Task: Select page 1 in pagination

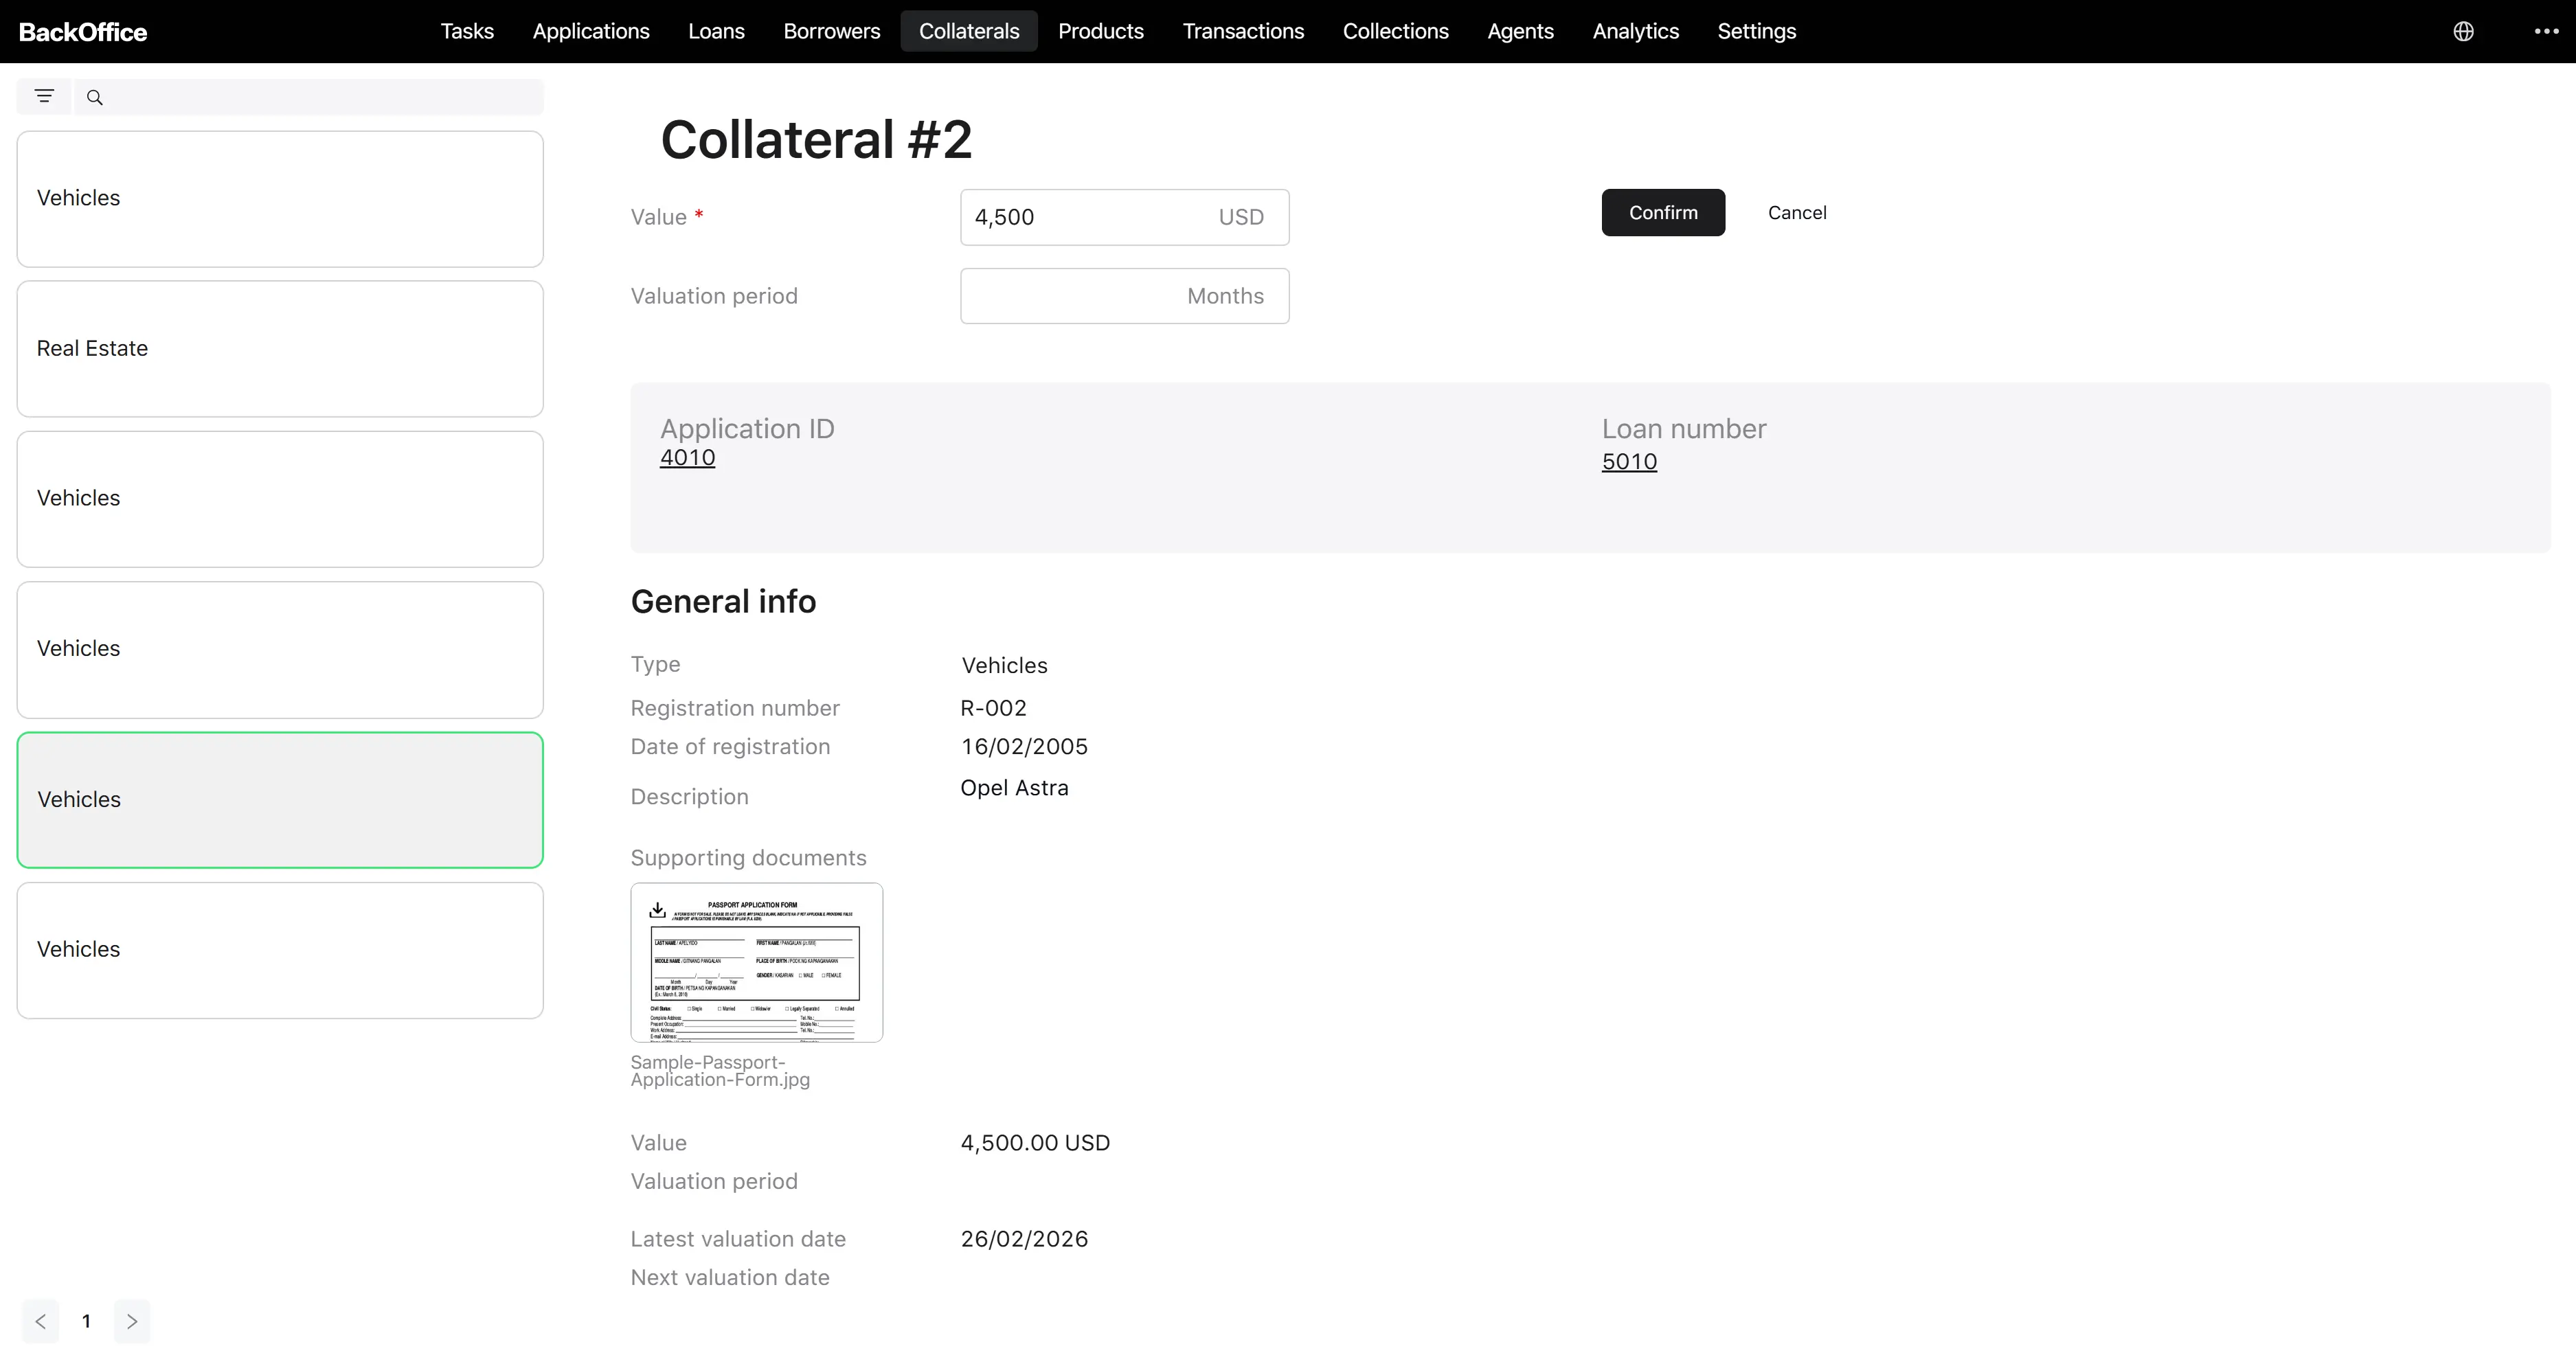Action: point(86,1321)
